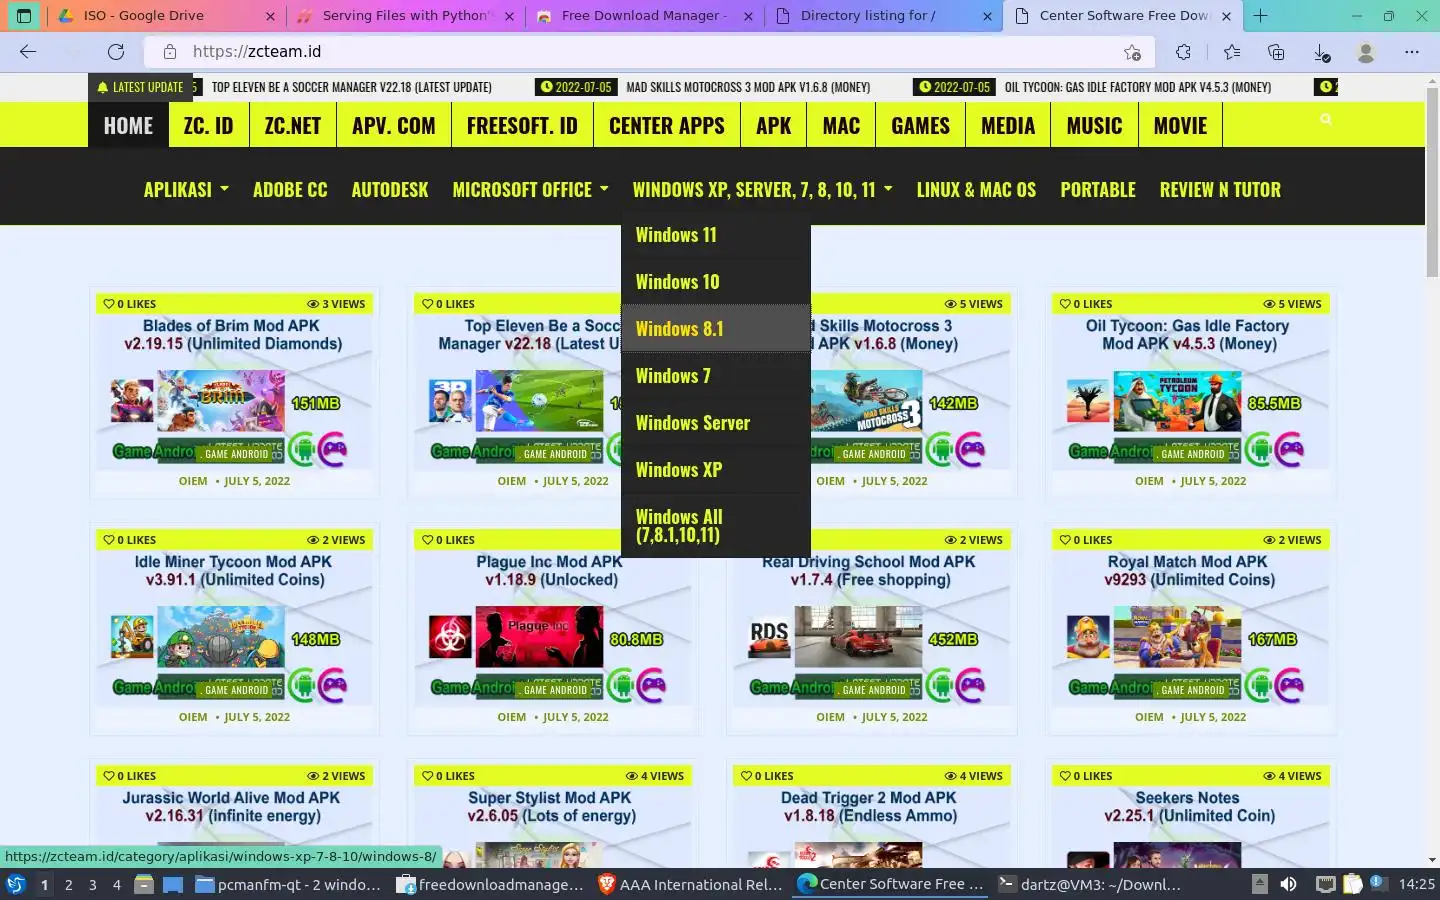Open the favorites list icon
Viewport: 1440px width, 900px height.
1231,52
